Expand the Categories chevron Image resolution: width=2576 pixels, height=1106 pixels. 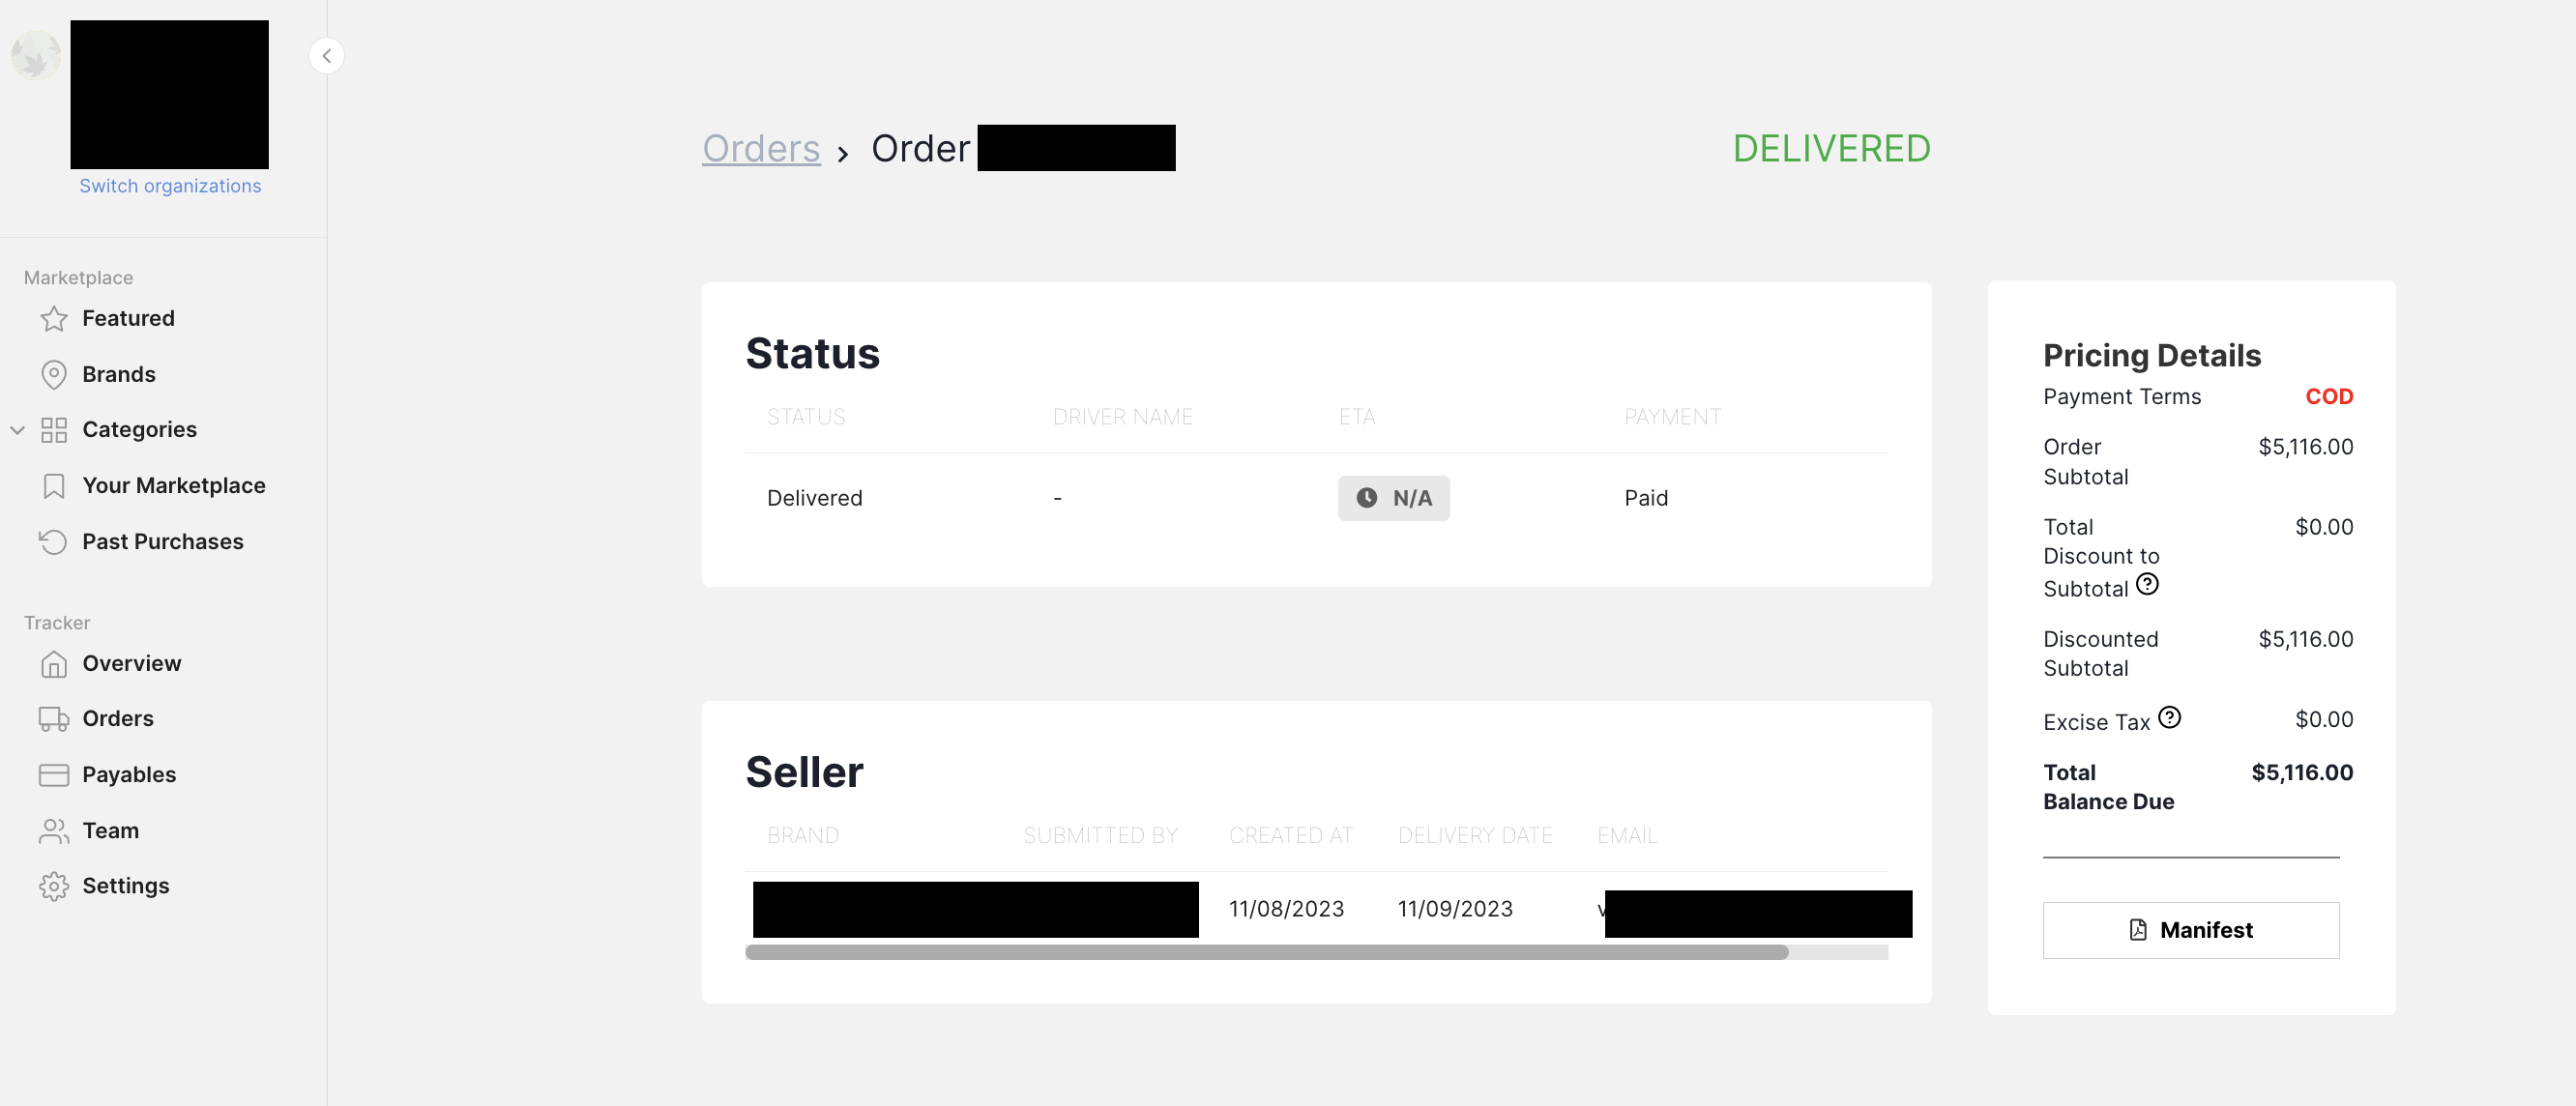tap(17, 430)
